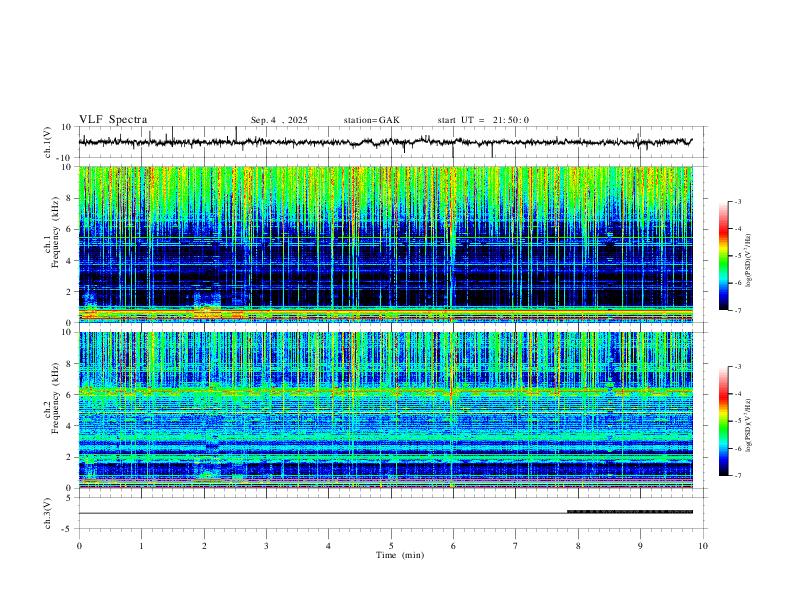The height and width of the screenshot is (612, 792).
Task: Click inside the ch.2 spectrogram panel
Action: [386, 410]
